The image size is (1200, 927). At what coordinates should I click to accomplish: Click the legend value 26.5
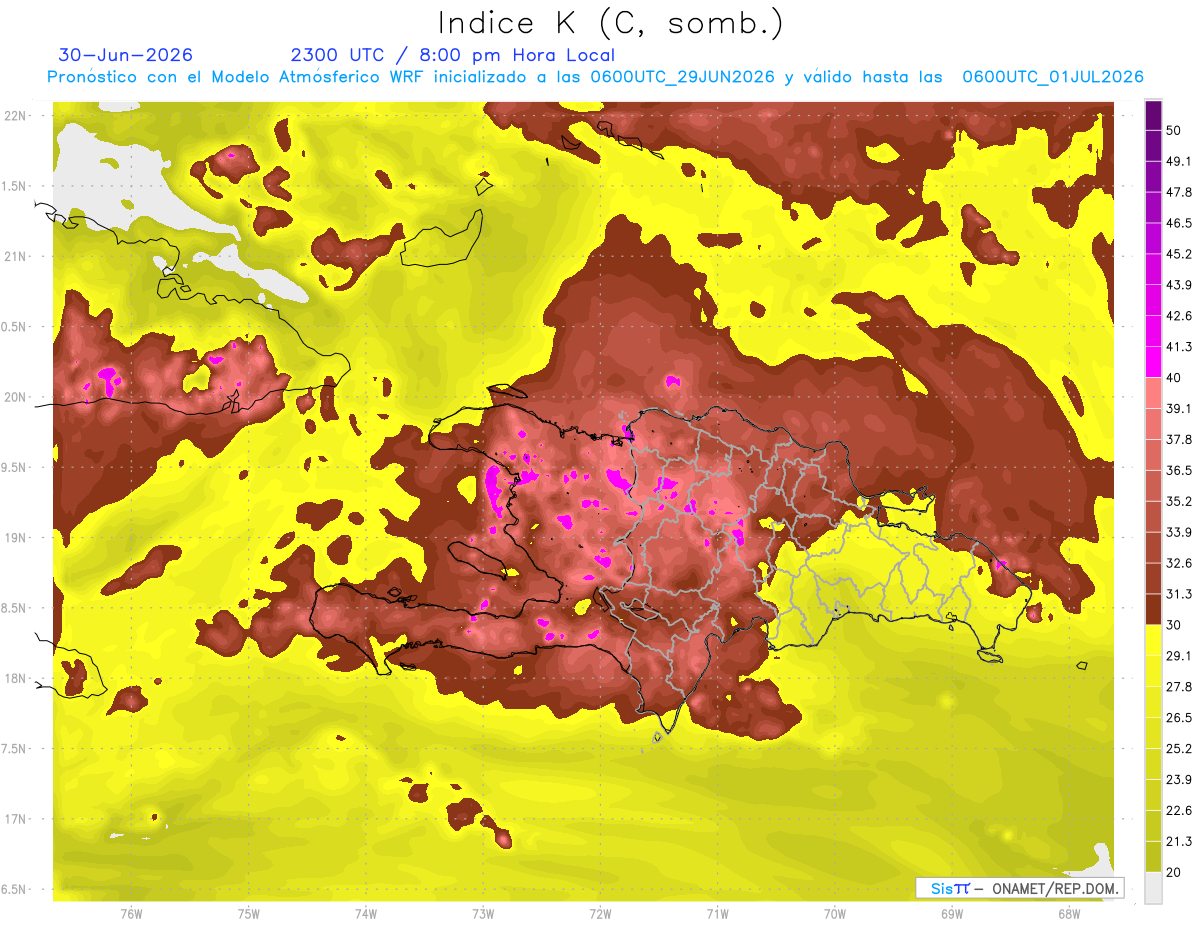(1178, 718)
